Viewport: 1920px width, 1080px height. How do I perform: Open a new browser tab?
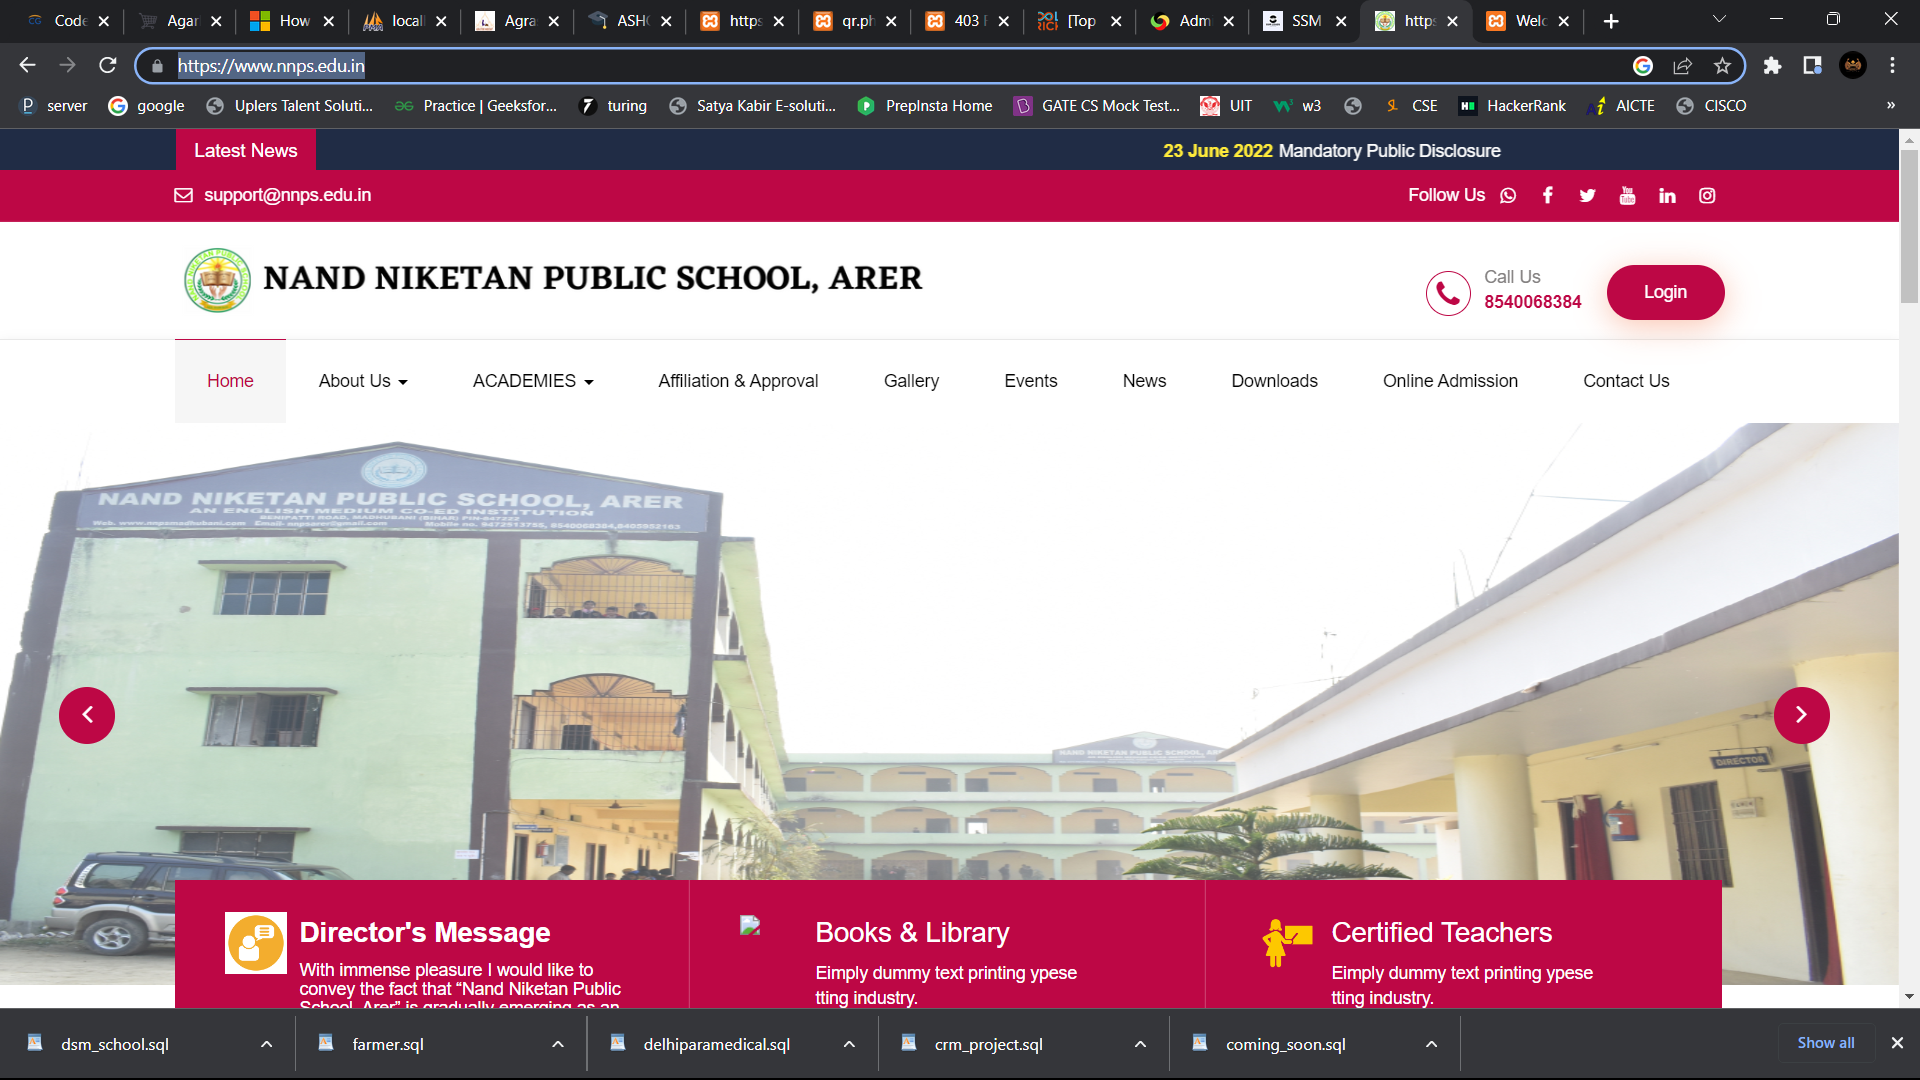pyautogui.click(x=1610, y=21)
